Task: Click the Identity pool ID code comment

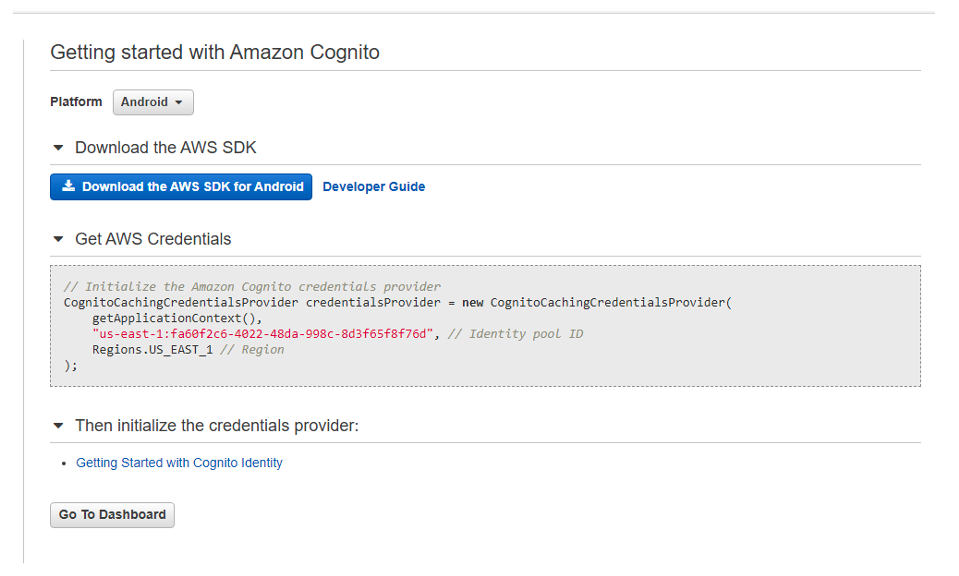Action: tap(515, 334)
